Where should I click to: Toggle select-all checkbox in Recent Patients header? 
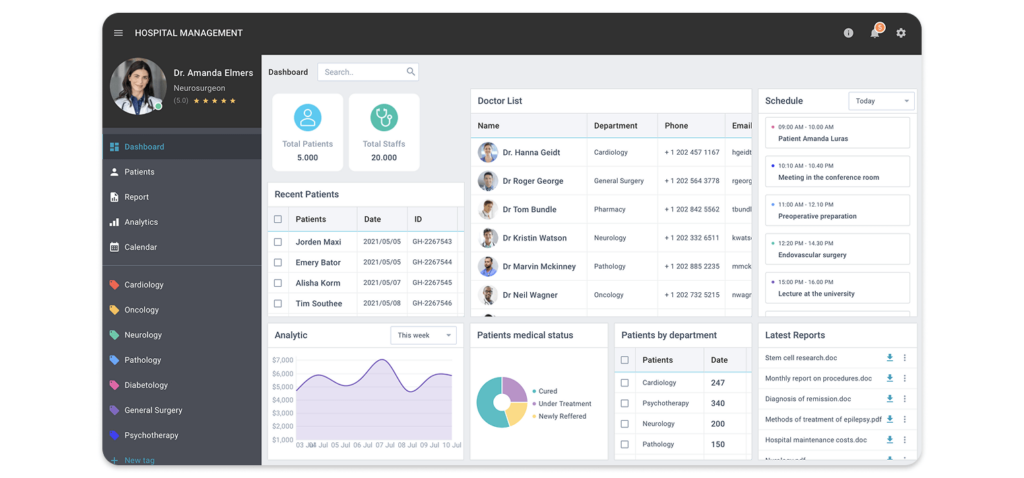[x=278, y=219]
